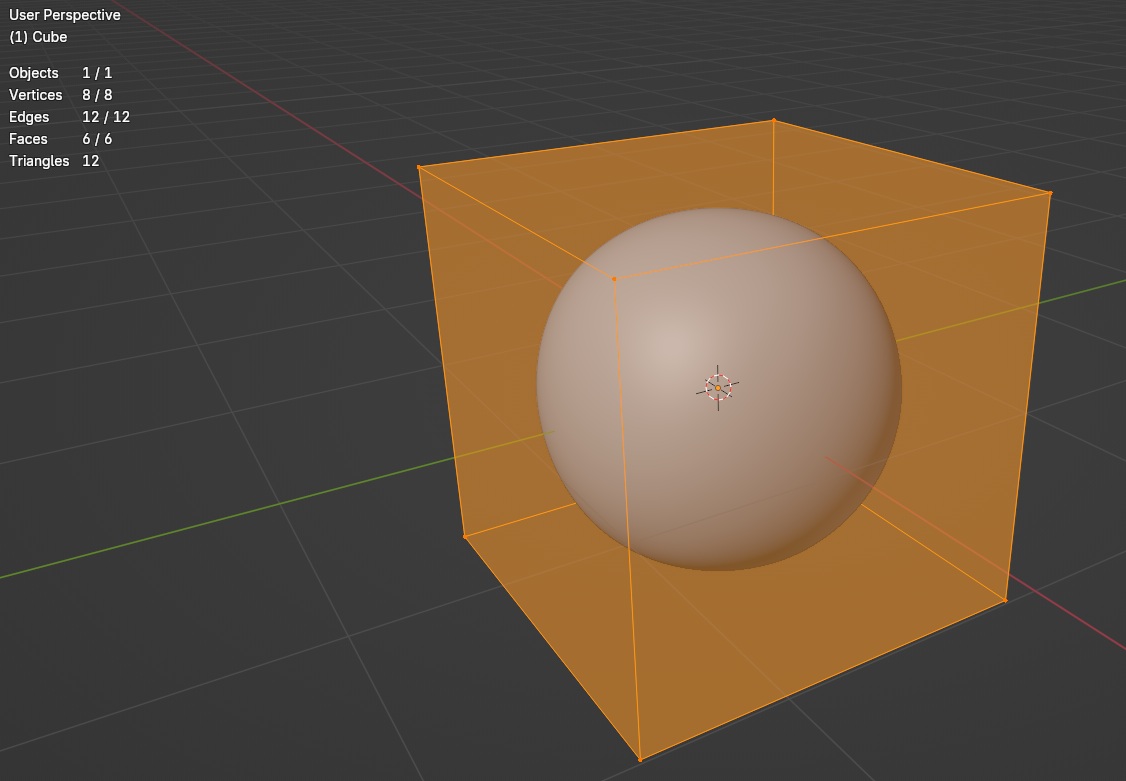
Task: Click the "Objects 1 / 1" statistic
Action: pyautogui.click(x=60, y=73)
